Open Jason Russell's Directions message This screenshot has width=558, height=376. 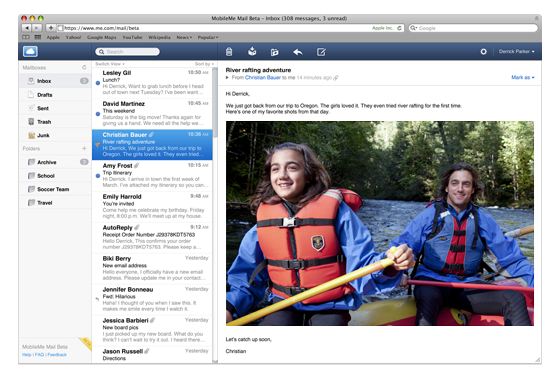(152, 355)
